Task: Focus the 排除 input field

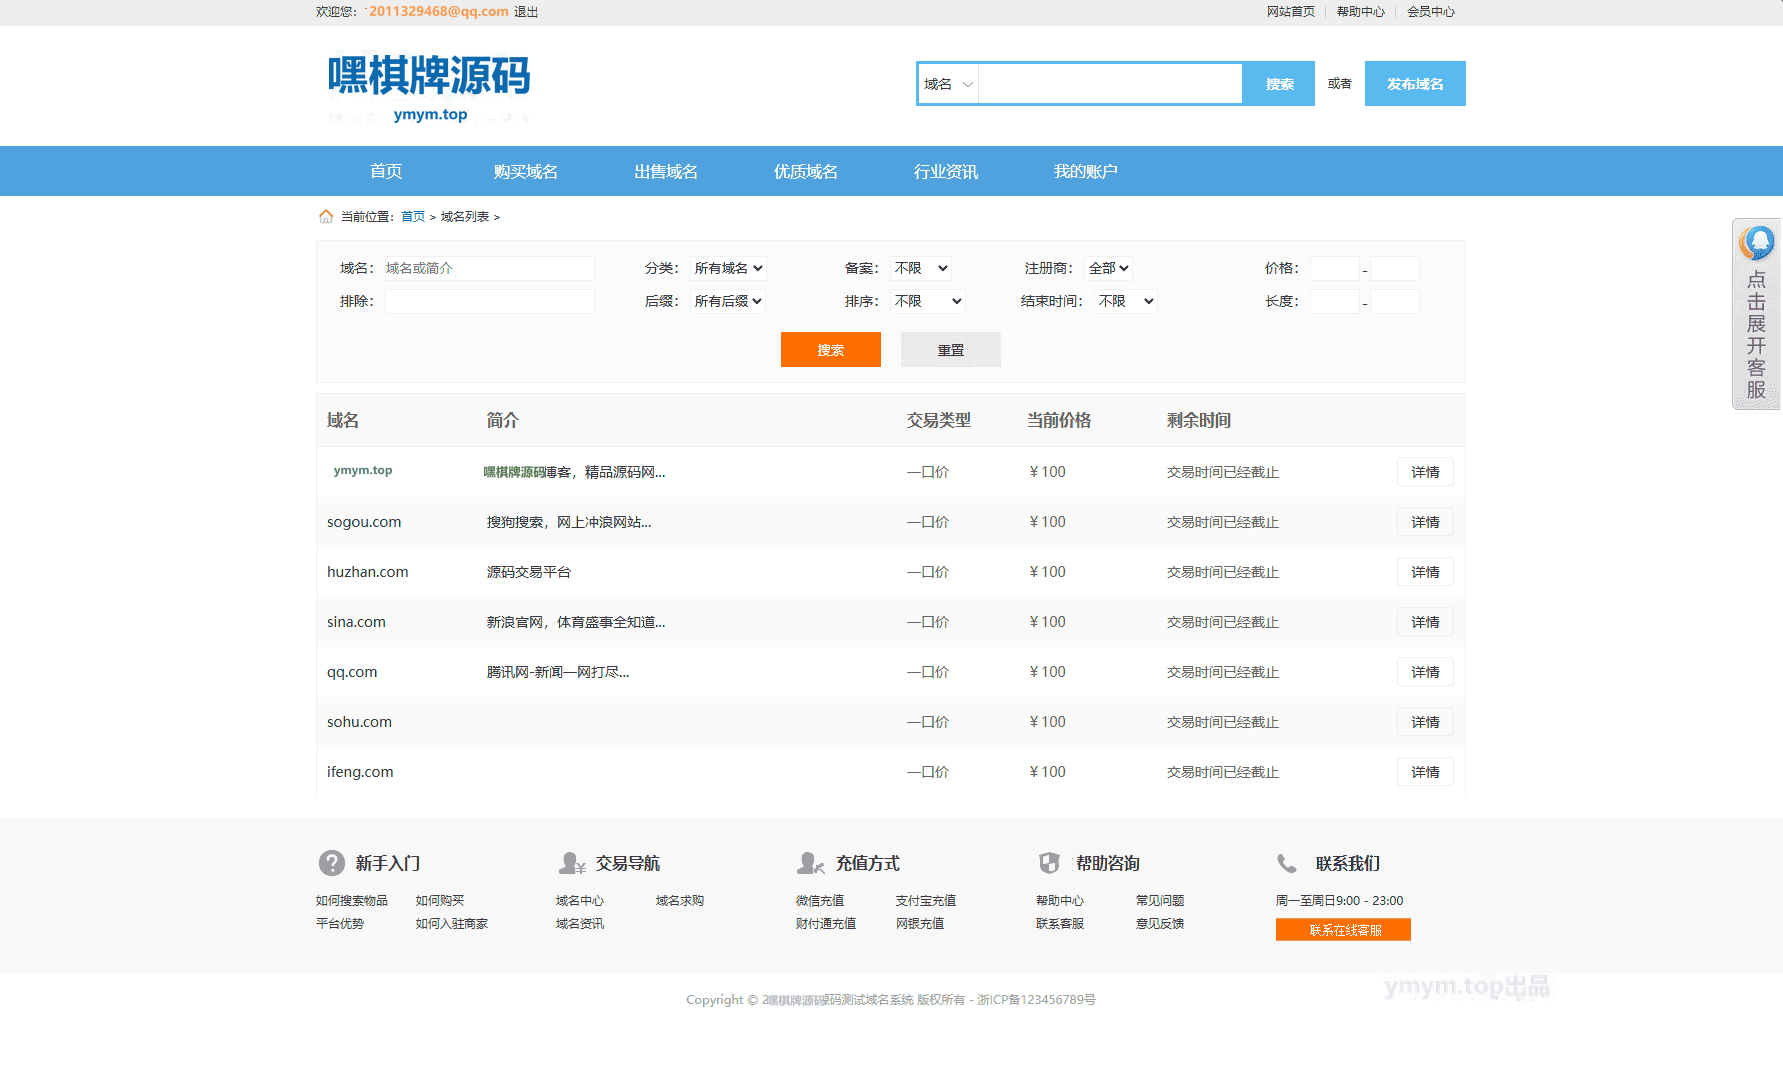Action: (489, 301)
